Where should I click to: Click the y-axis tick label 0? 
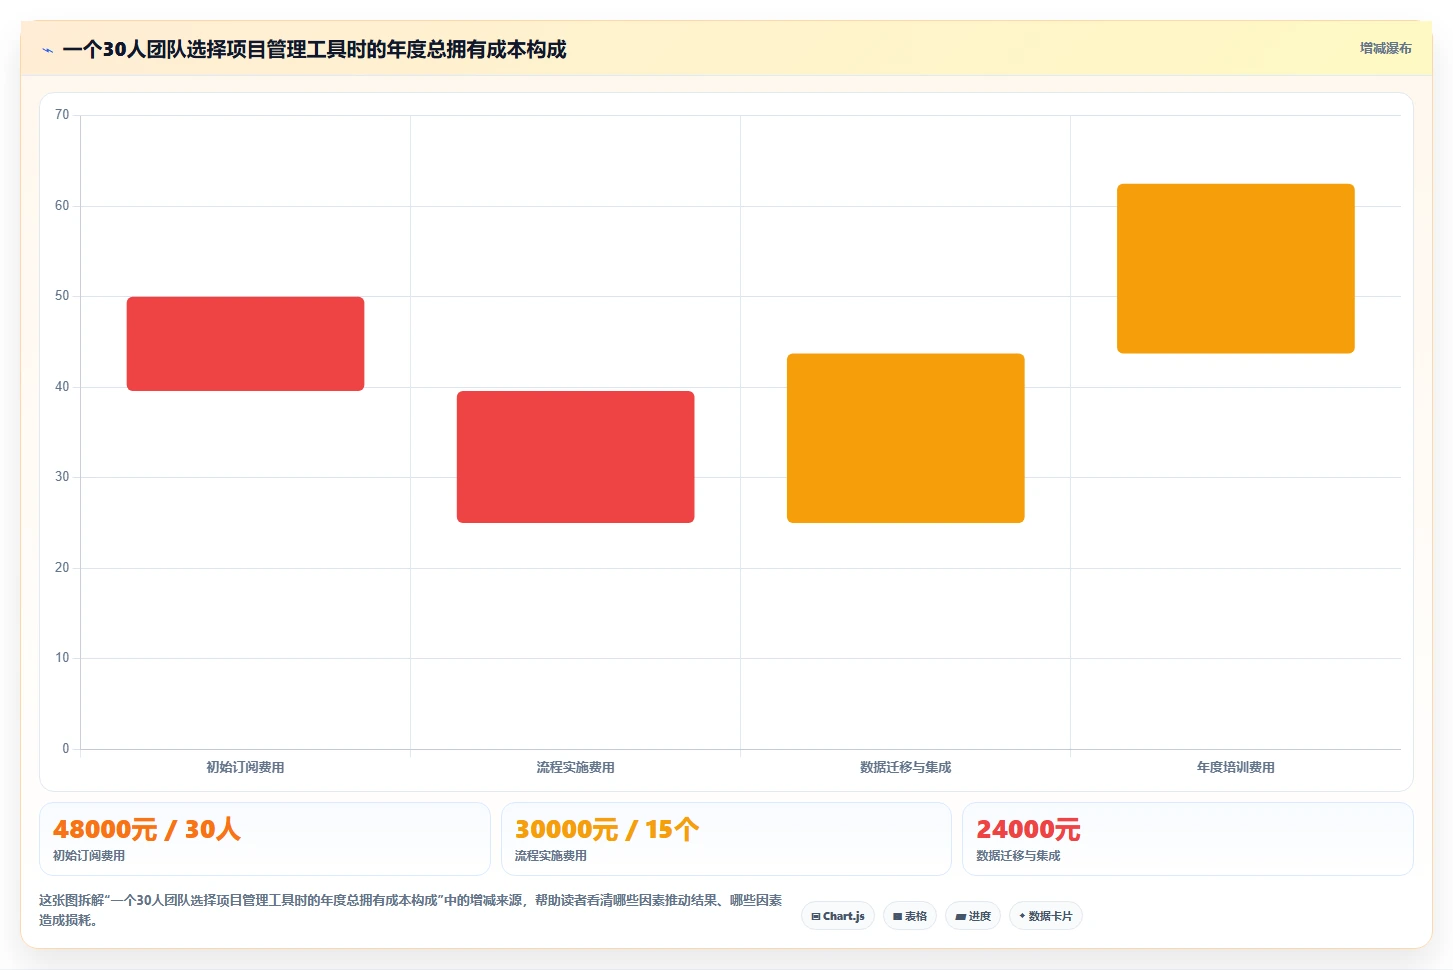pos(66,749)
